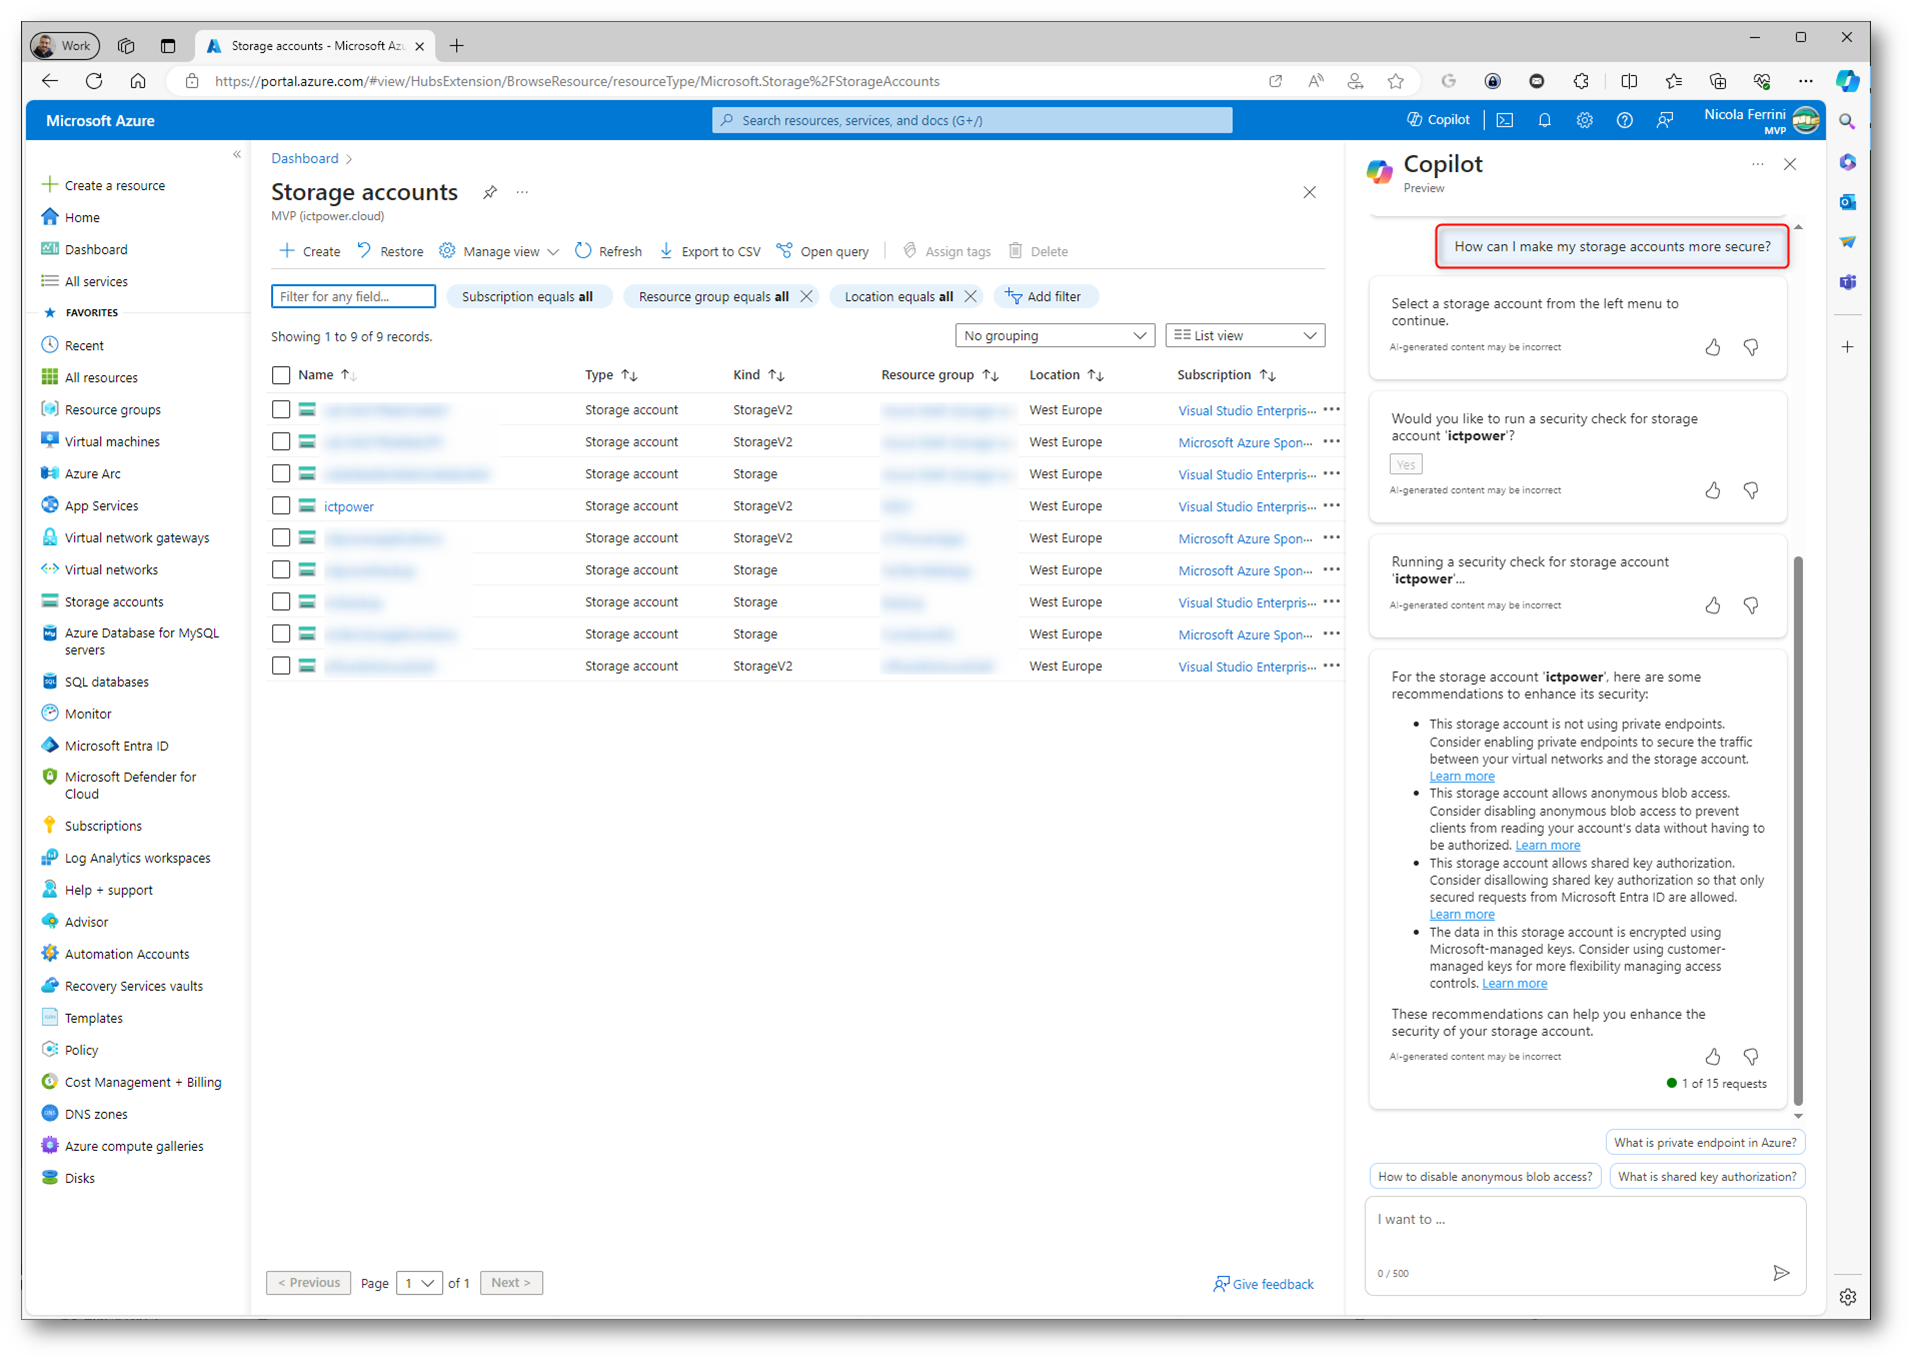Open Outlook in Edge sidebar
The height and width of the screenshot is (1362, 1913).
(1847, 202)
